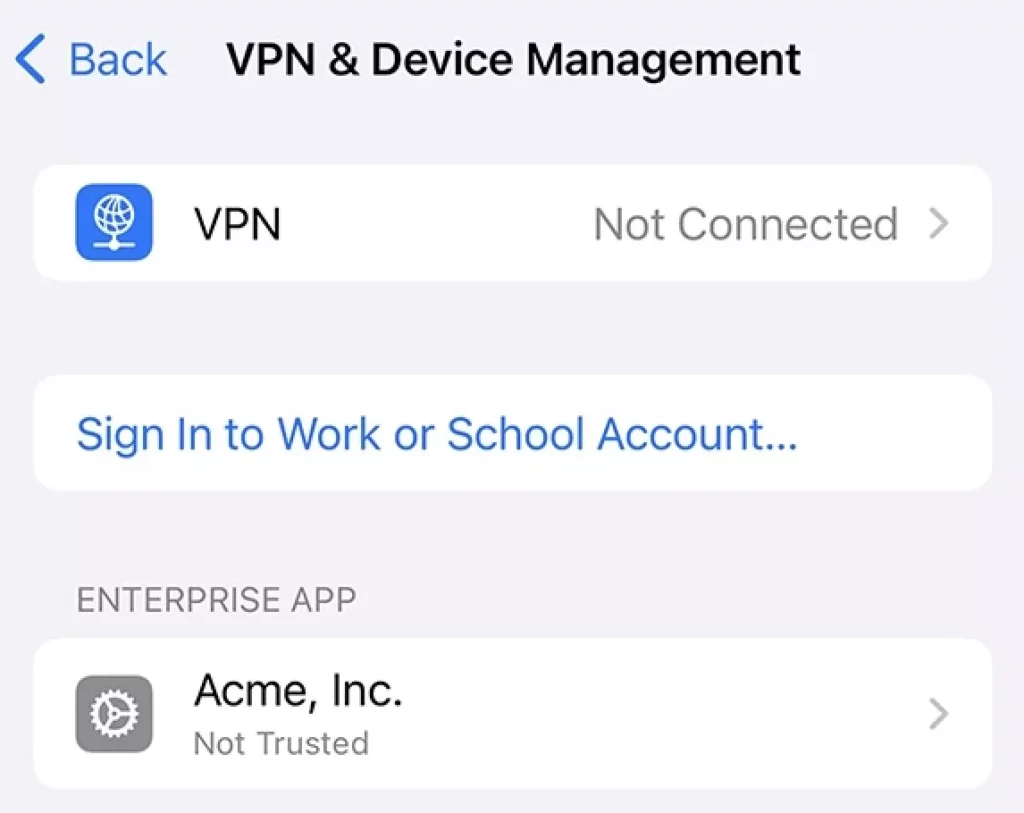Open Acme, Inc. details via its chevron
Screen dimensions: 1024x813
[938, 714]
